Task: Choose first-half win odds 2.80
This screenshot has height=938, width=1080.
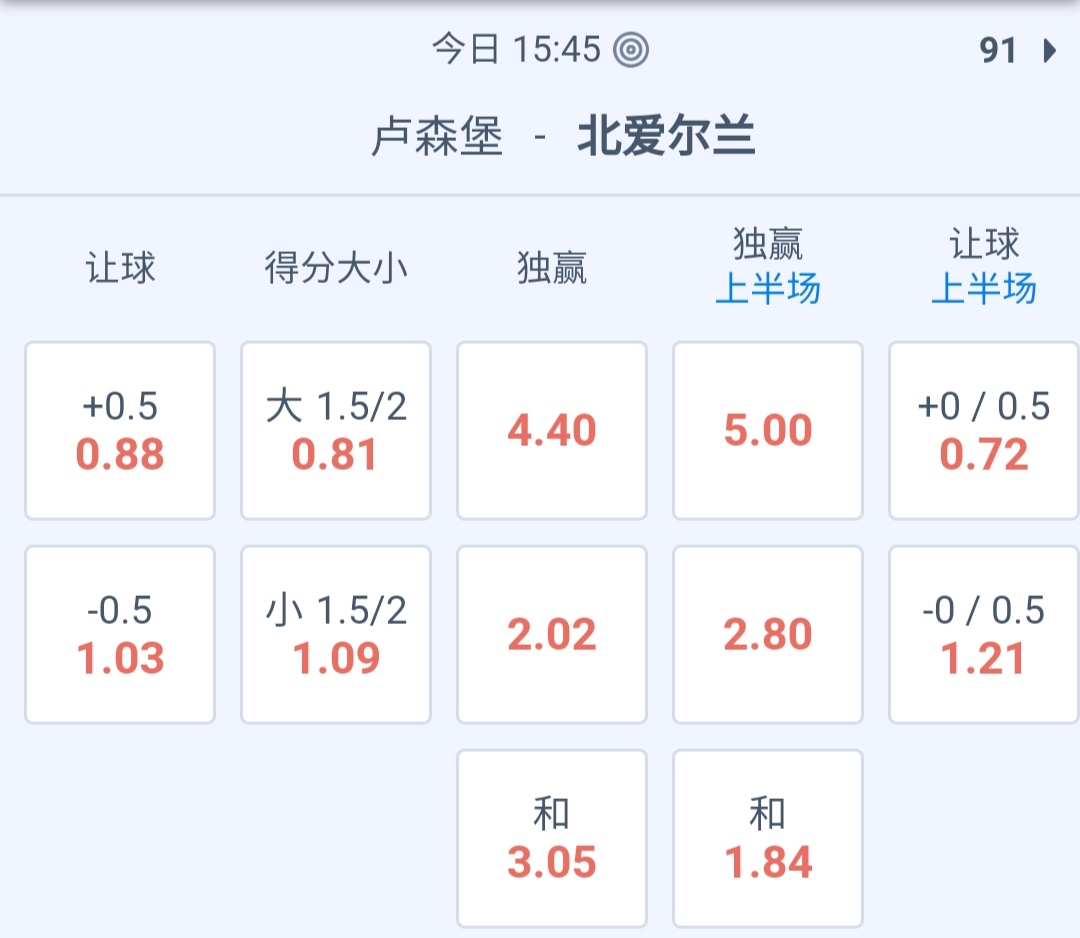Action: tap(768, 635)
